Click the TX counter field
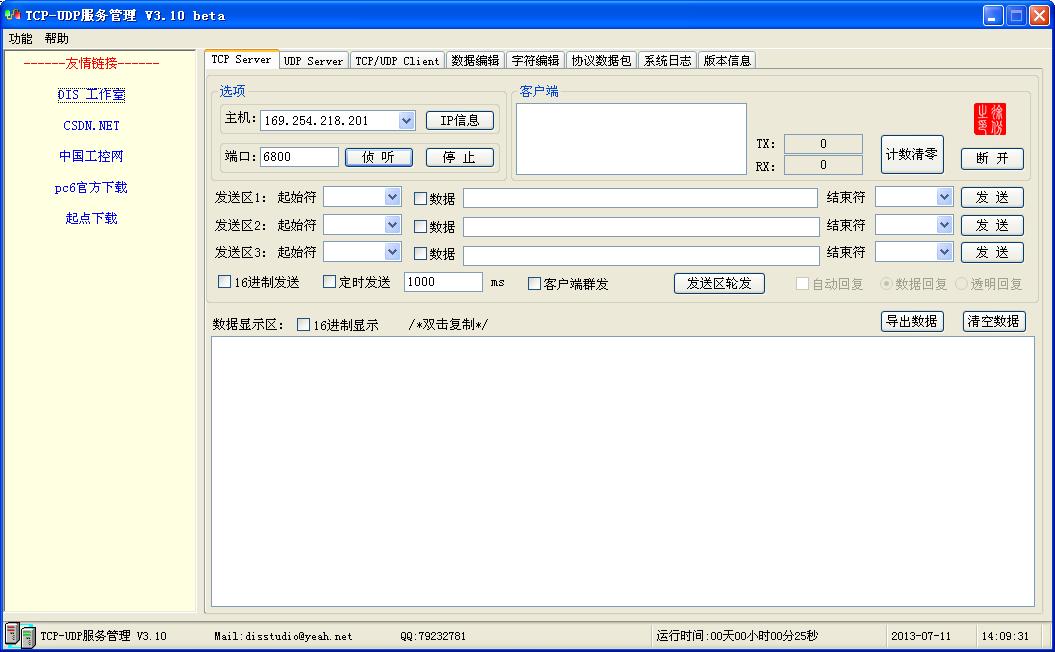 (x=824, y=143)
